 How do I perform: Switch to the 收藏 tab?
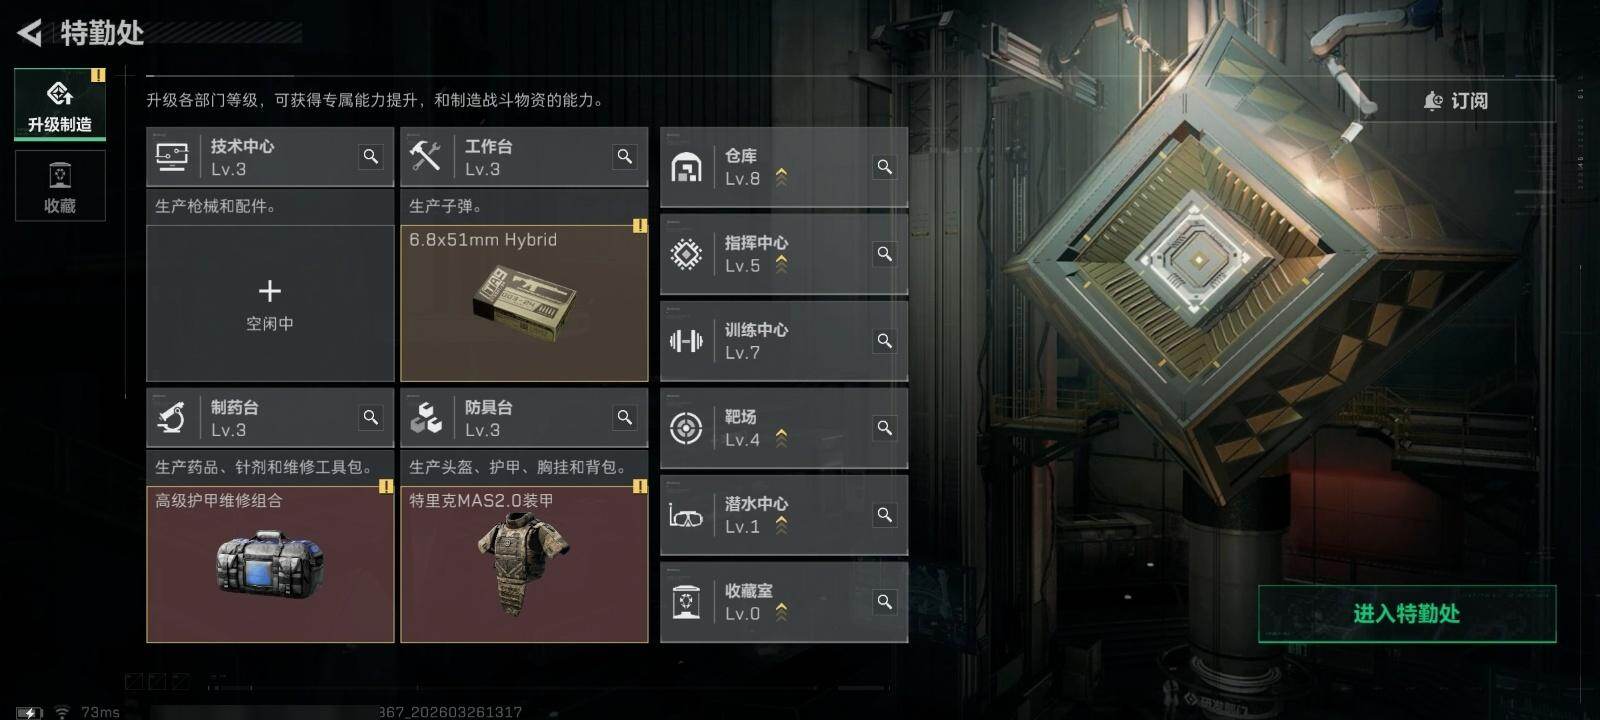pyautogui.click(x=60, y=186)
